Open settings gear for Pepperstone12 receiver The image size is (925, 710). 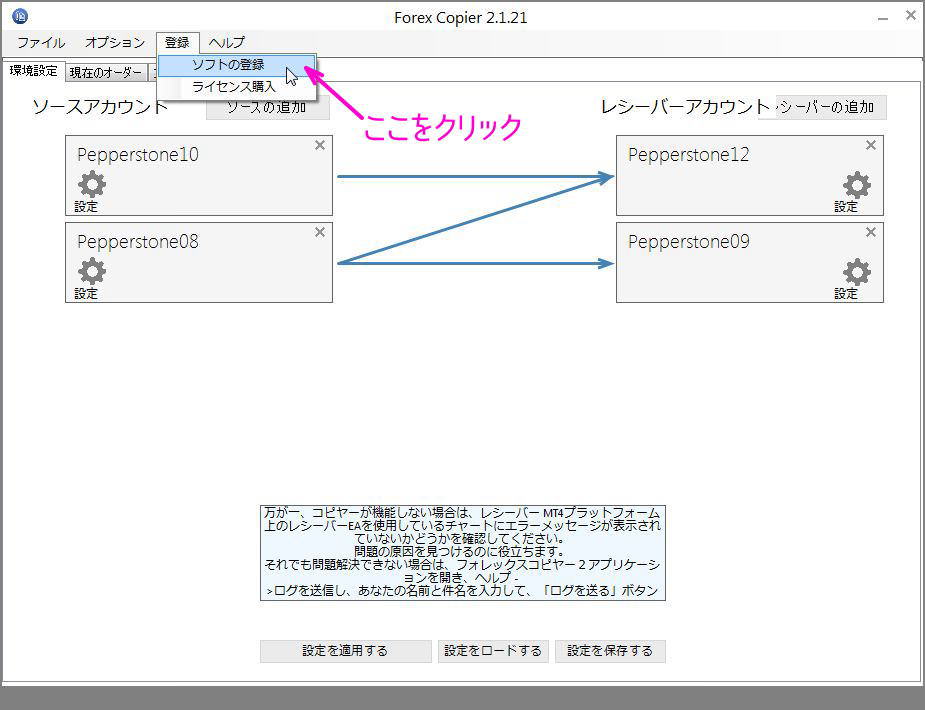(858, 185)
